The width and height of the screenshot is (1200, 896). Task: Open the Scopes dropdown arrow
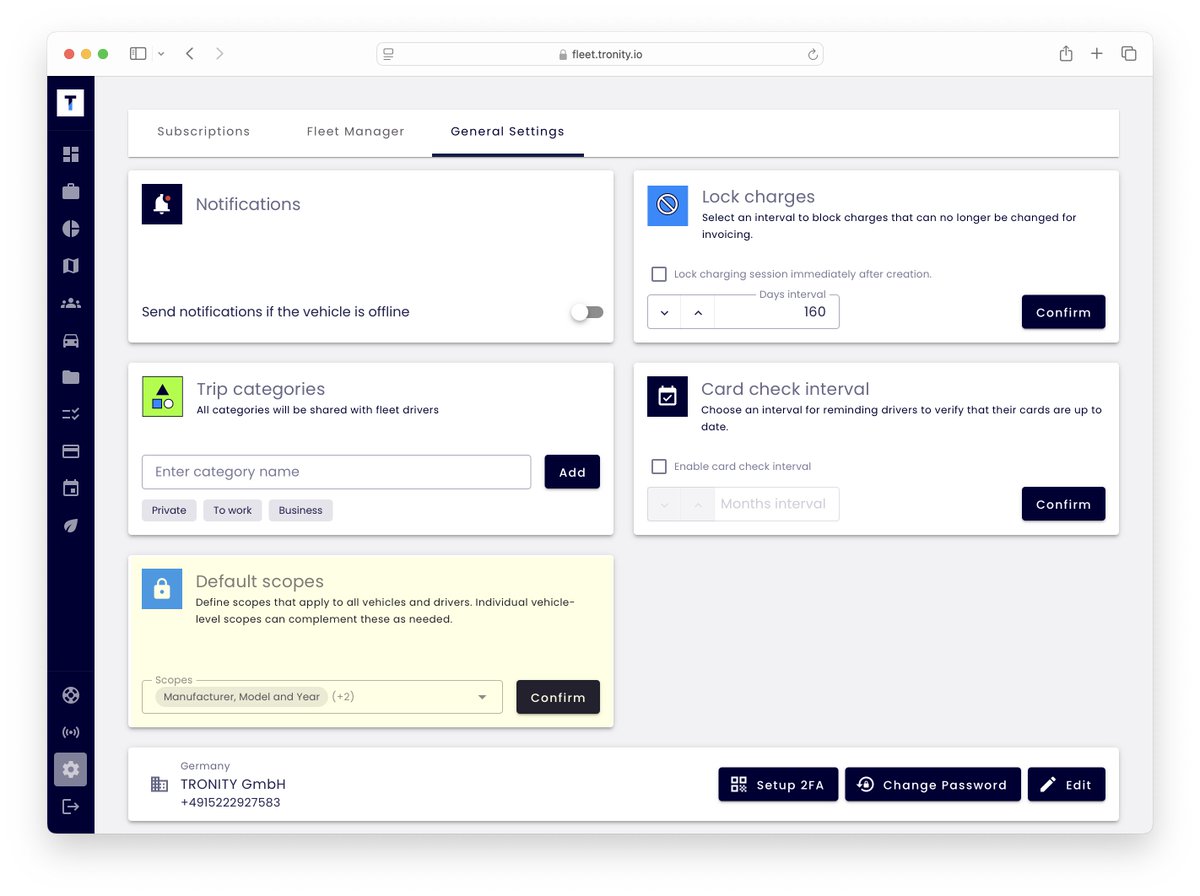(x=482, y=697)
